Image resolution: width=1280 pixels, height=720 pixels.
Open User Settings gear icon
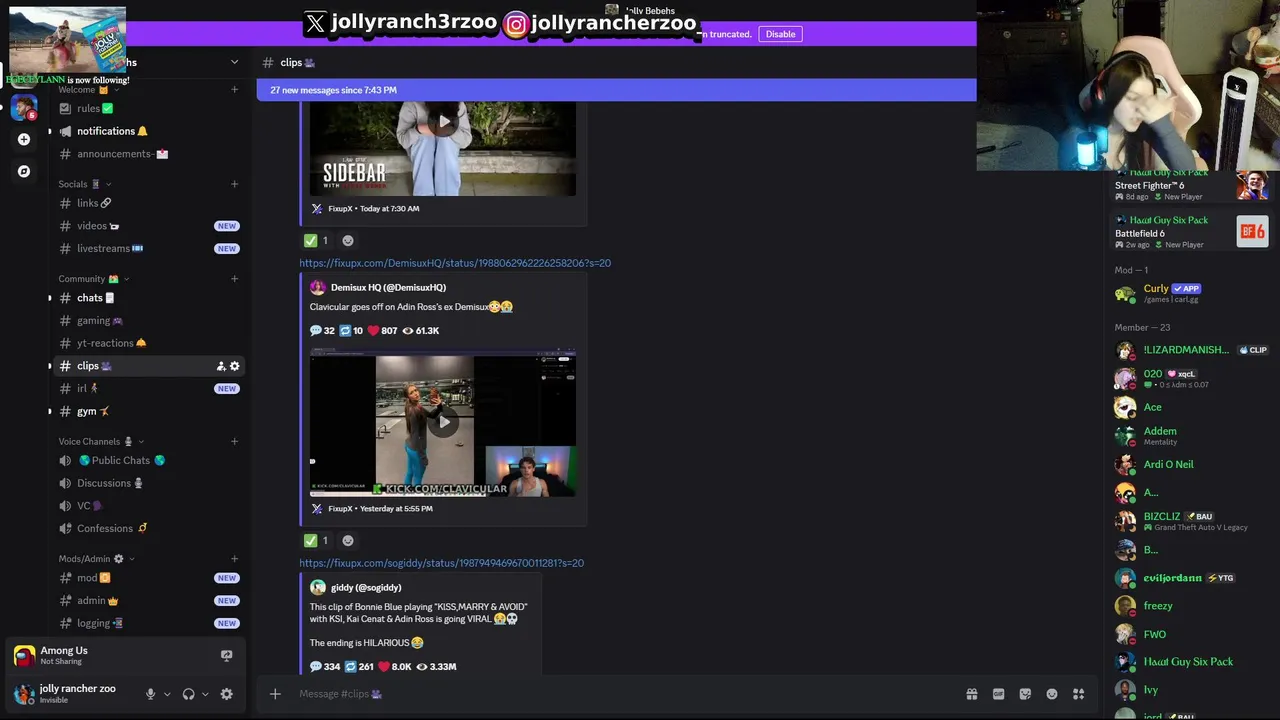pos(226,694)
